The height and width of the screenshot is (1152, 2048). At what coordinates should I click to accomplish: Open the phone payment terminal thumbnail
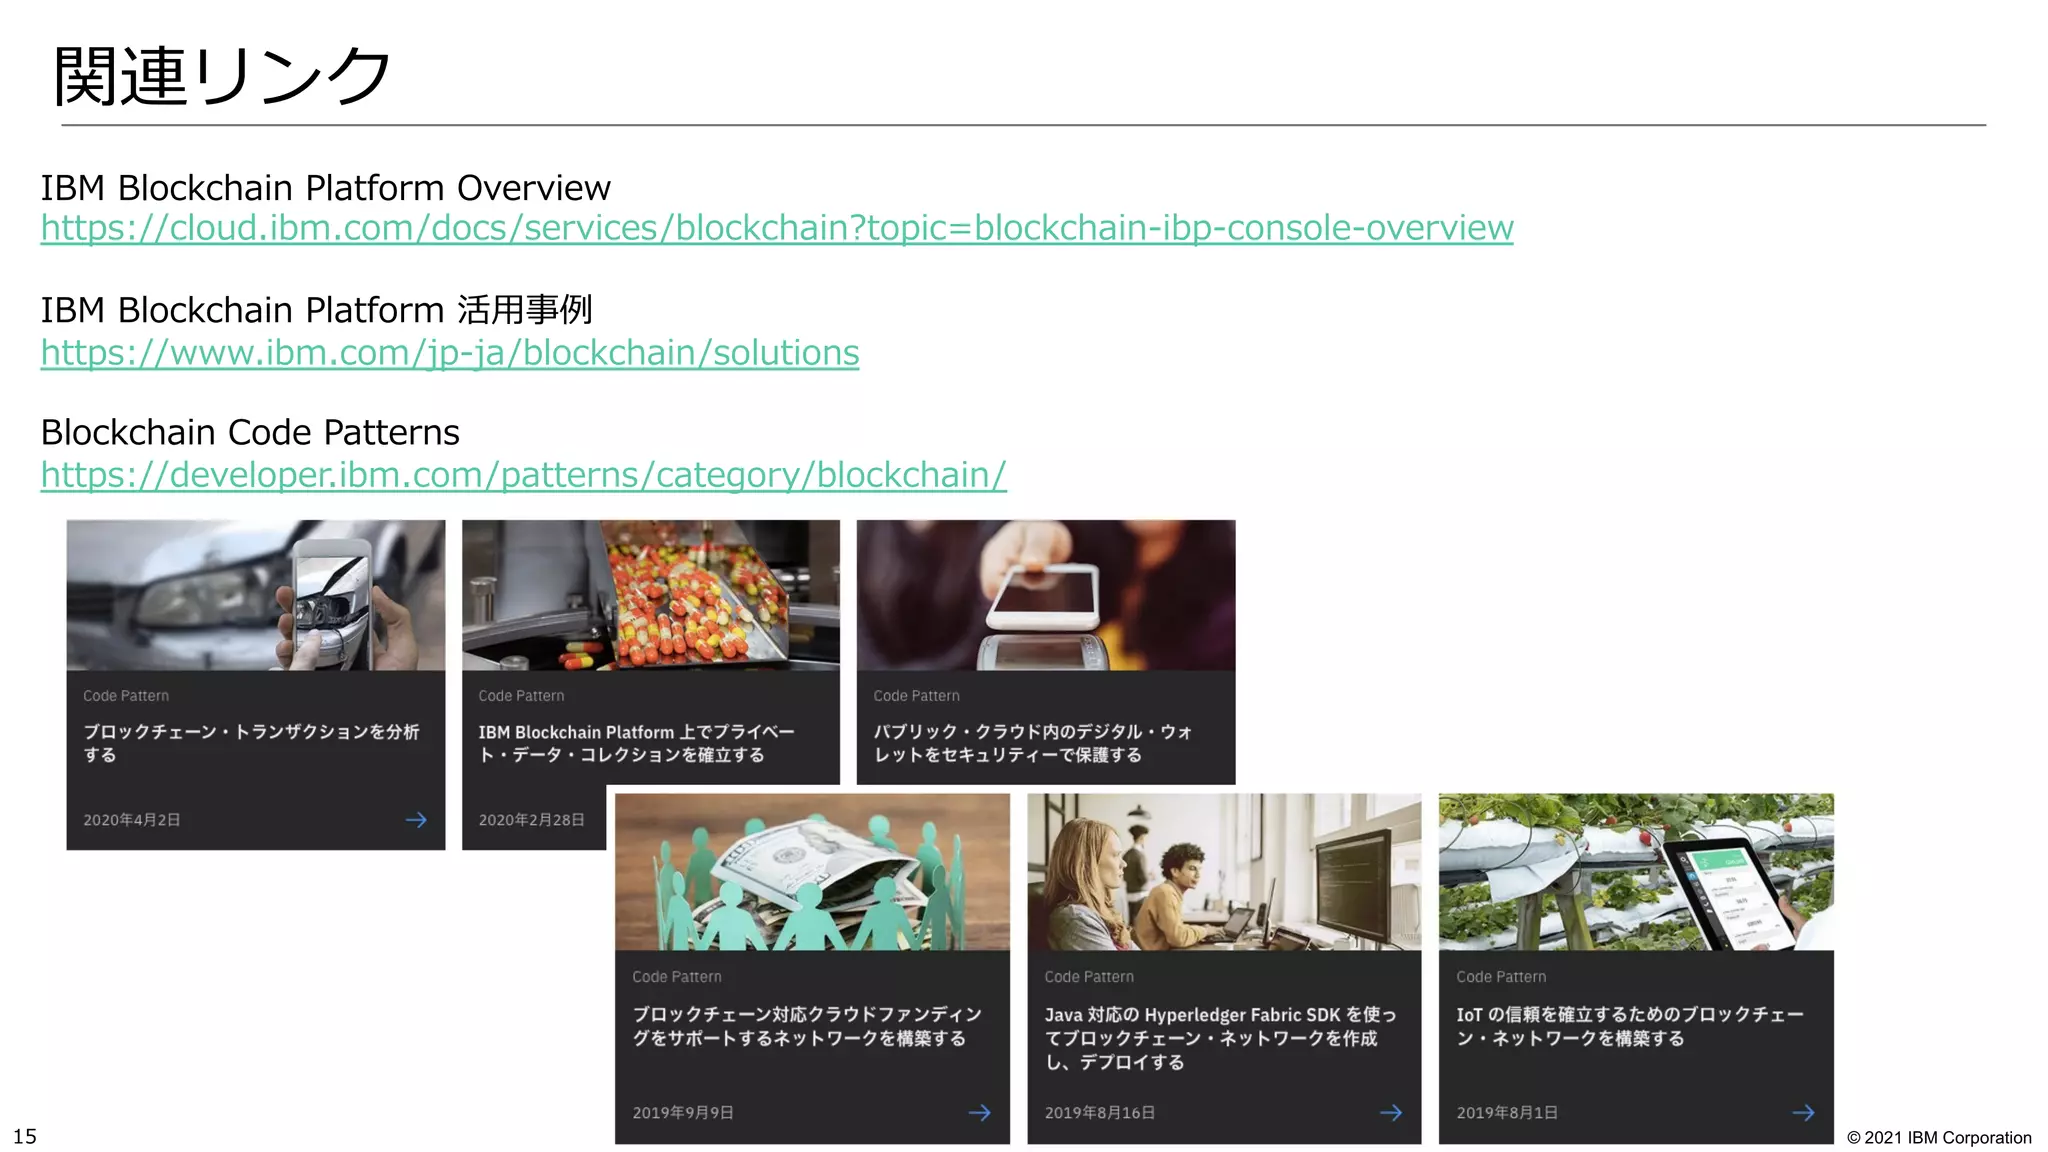point(1046,595)
